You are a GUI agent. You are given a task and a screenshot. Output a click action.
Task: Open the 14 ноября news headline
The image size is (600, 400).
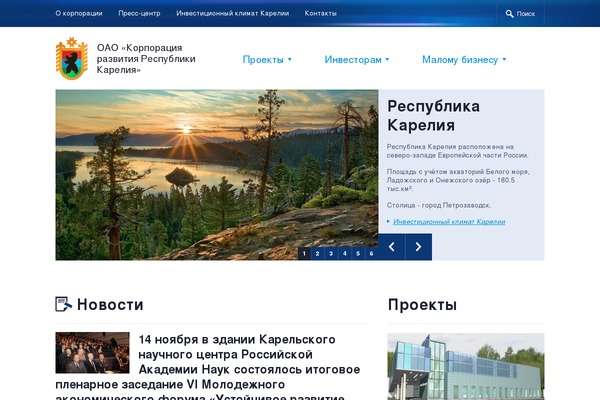(209, 369)
